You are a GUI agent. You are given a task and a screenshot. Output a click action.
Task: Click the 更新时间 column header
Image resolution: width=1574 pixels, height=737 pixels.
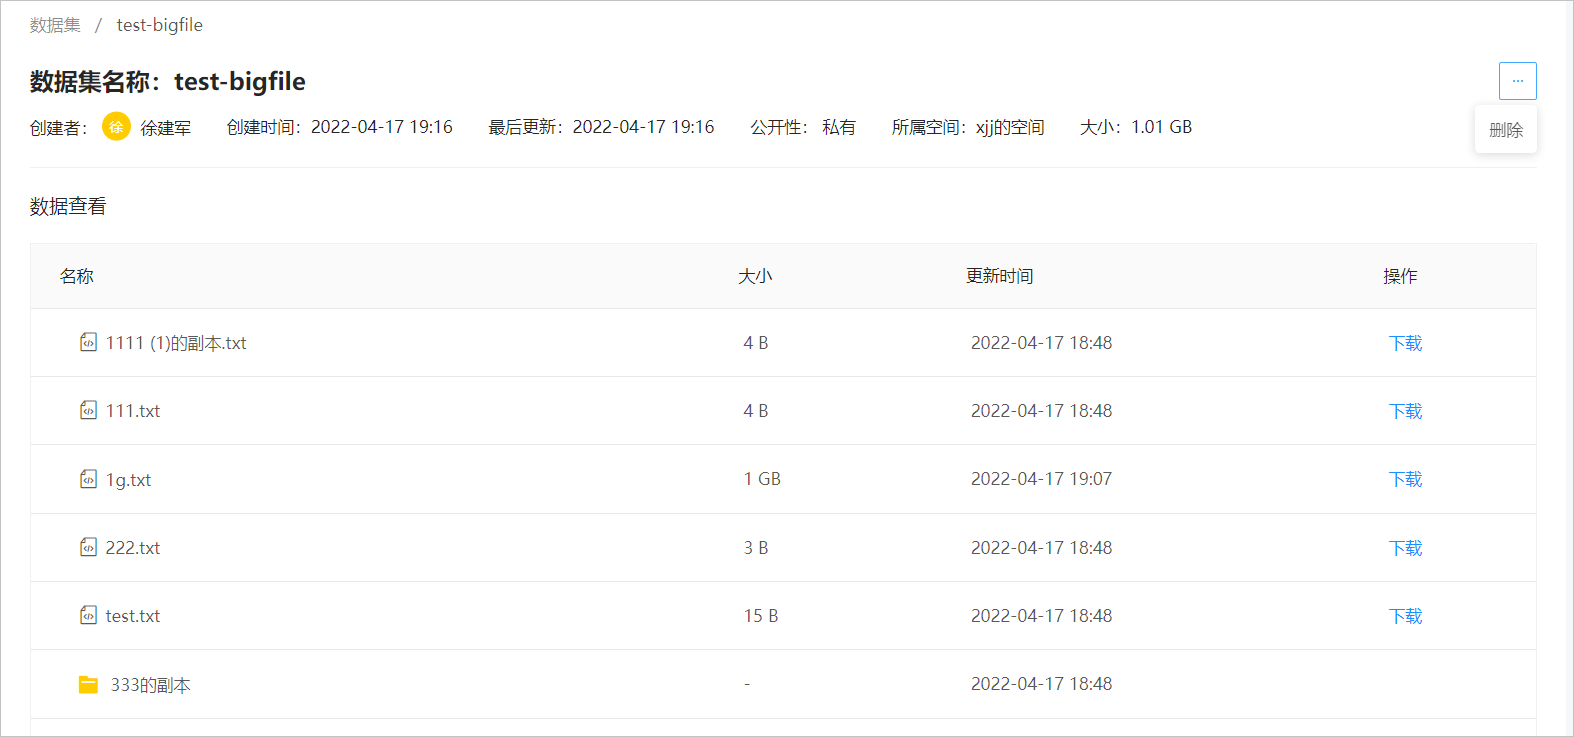pos(999,276)
